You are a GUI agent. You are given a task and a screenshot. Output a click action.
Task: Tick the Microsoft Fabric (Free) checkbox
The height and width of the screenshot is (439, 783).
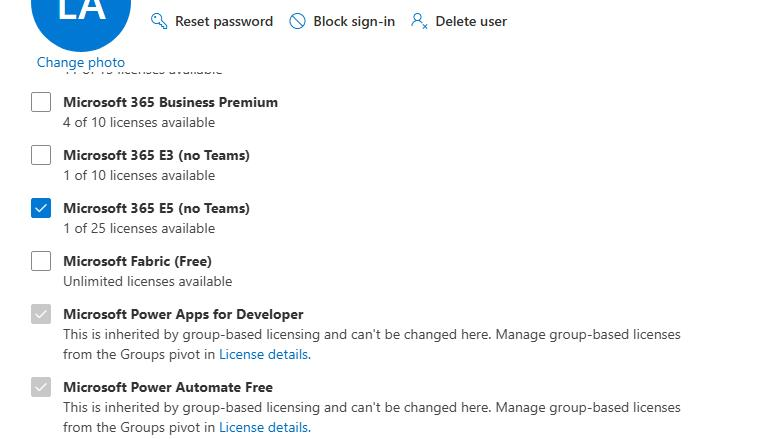[41, 261]
